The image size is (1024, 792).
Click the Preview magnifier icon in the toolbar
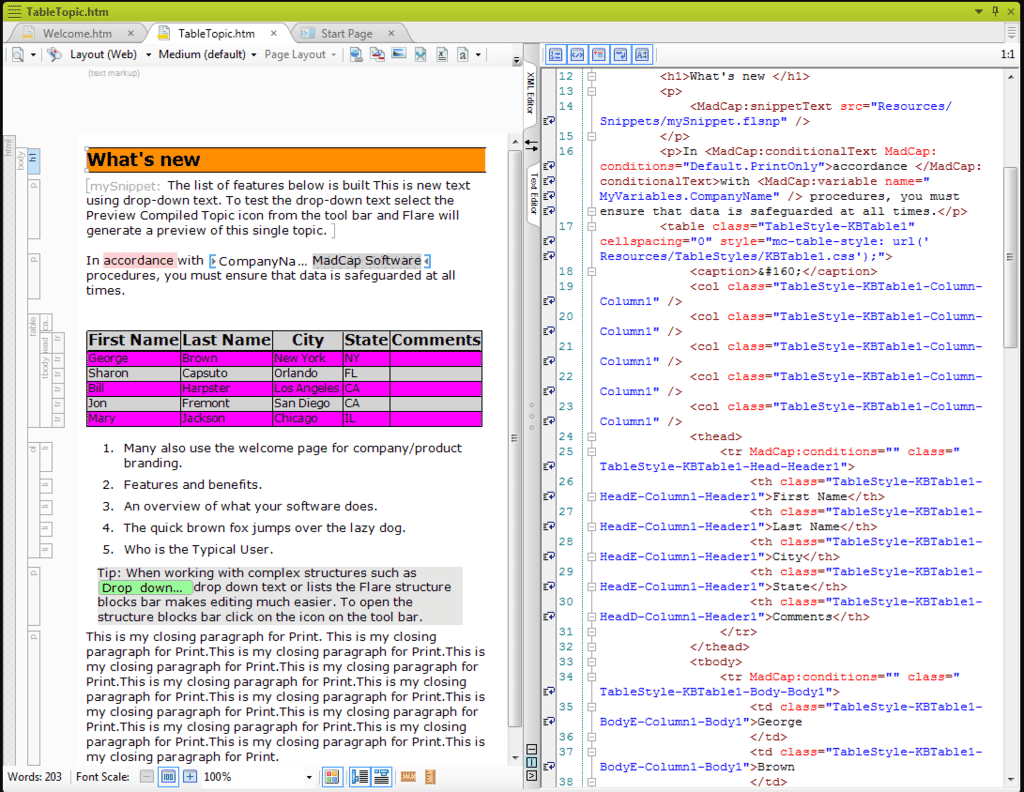(18, 55)
